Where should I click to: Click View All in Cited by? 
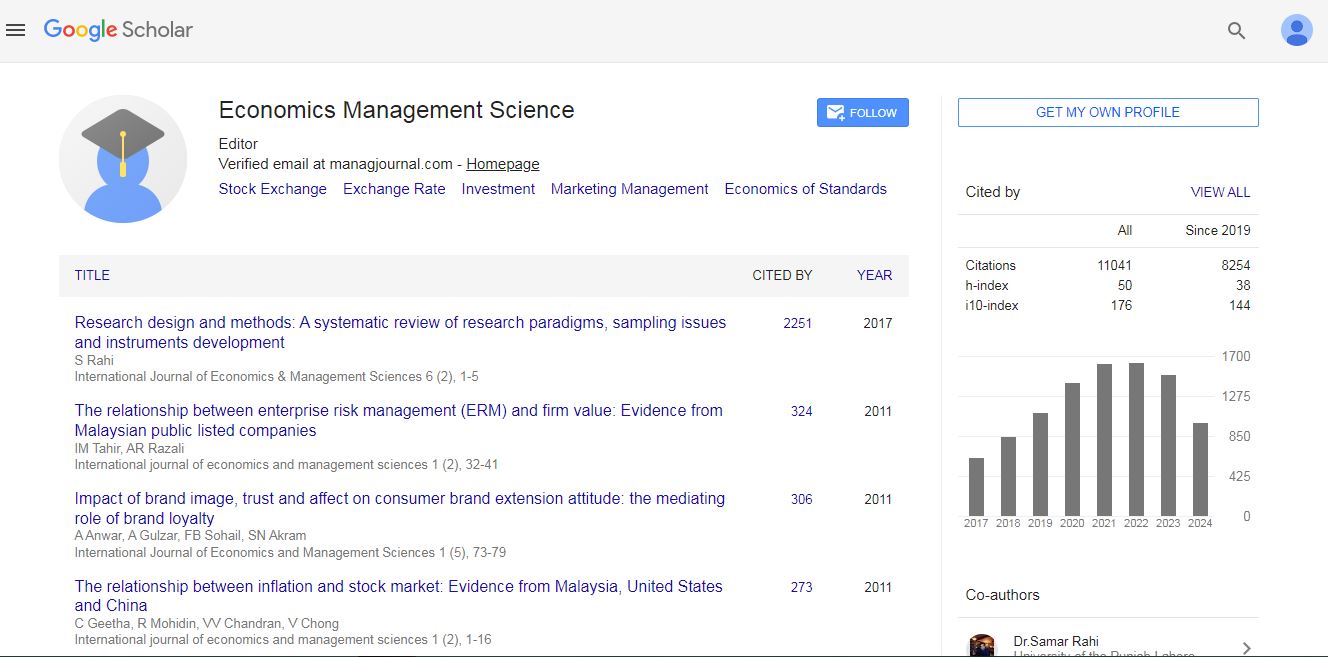click(1220, 192)
